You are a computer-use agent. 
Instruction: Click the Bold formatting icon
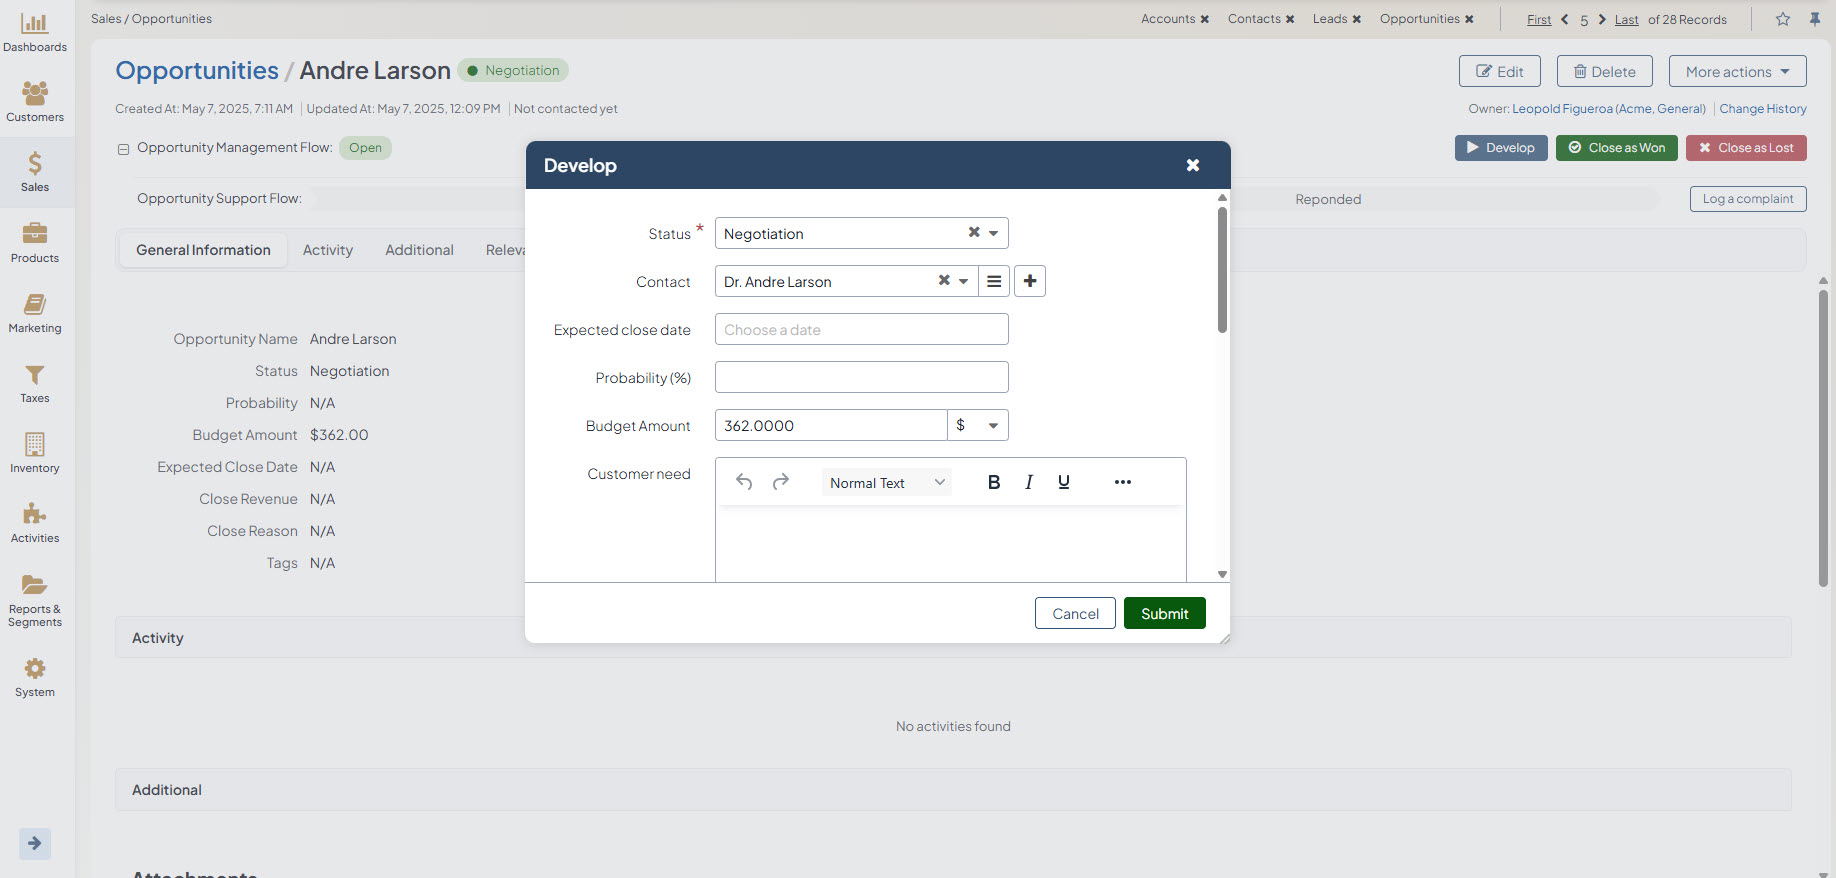(993, 482)
